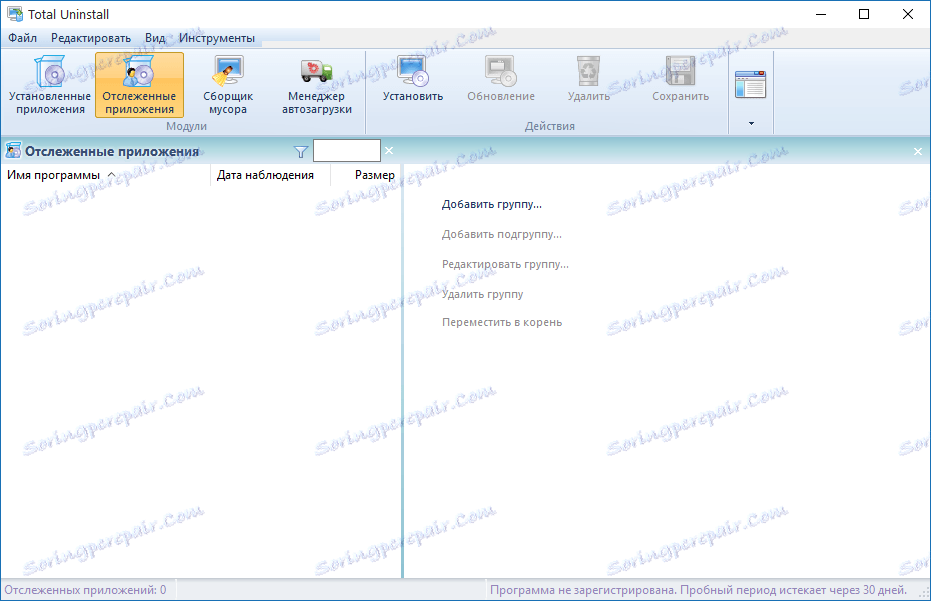The width and height of the screenshot is (931, 601).
Task: Maximize the Total Uninstall window
Action: pyautogui.click(x=864, y=14)
